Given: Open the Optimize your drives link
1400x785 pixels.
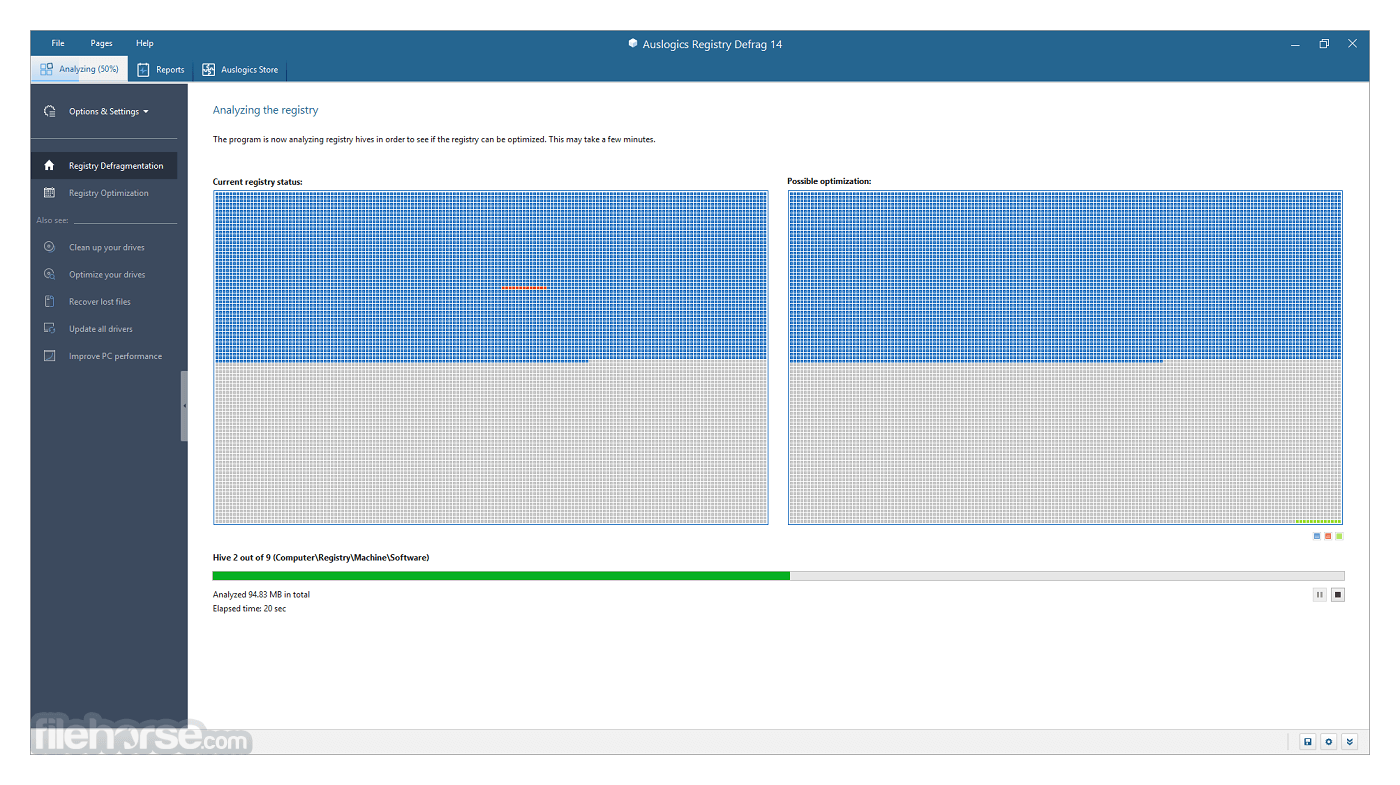Looking at the screenshot, I should 107,274.
